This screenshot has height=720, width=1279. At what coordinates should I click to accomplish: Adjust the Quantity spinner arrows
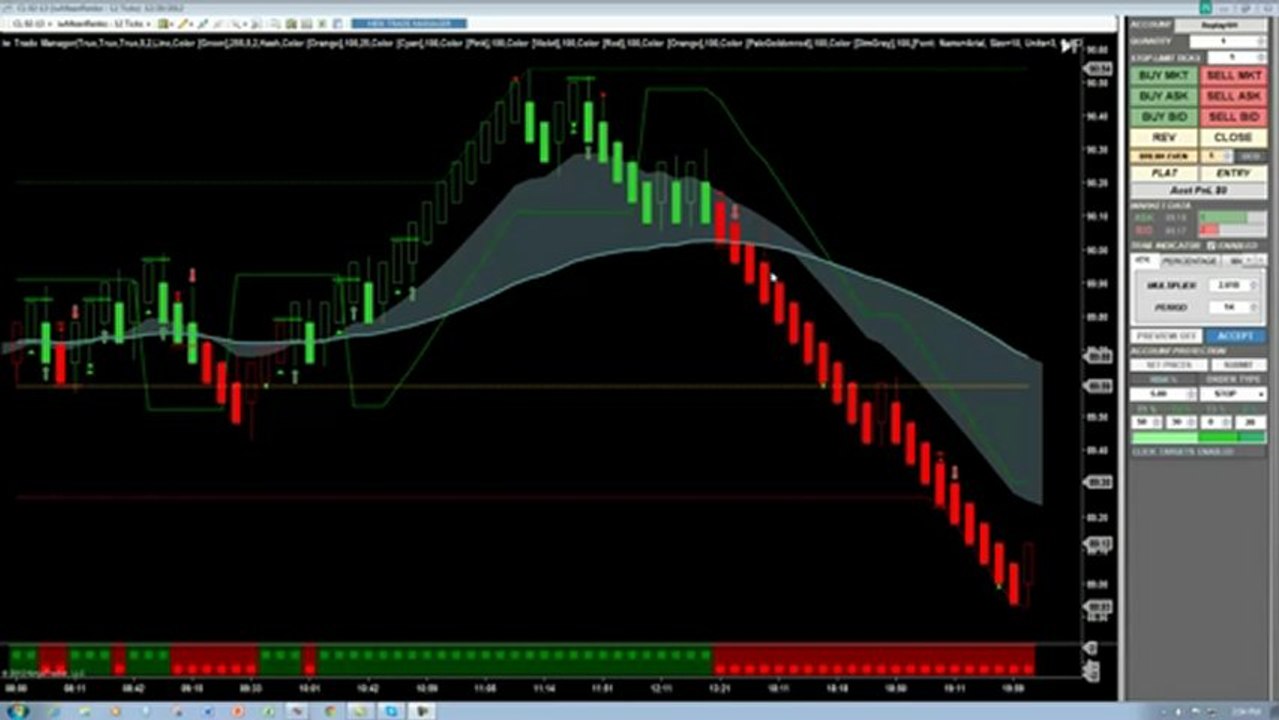tap(1260, 41)
